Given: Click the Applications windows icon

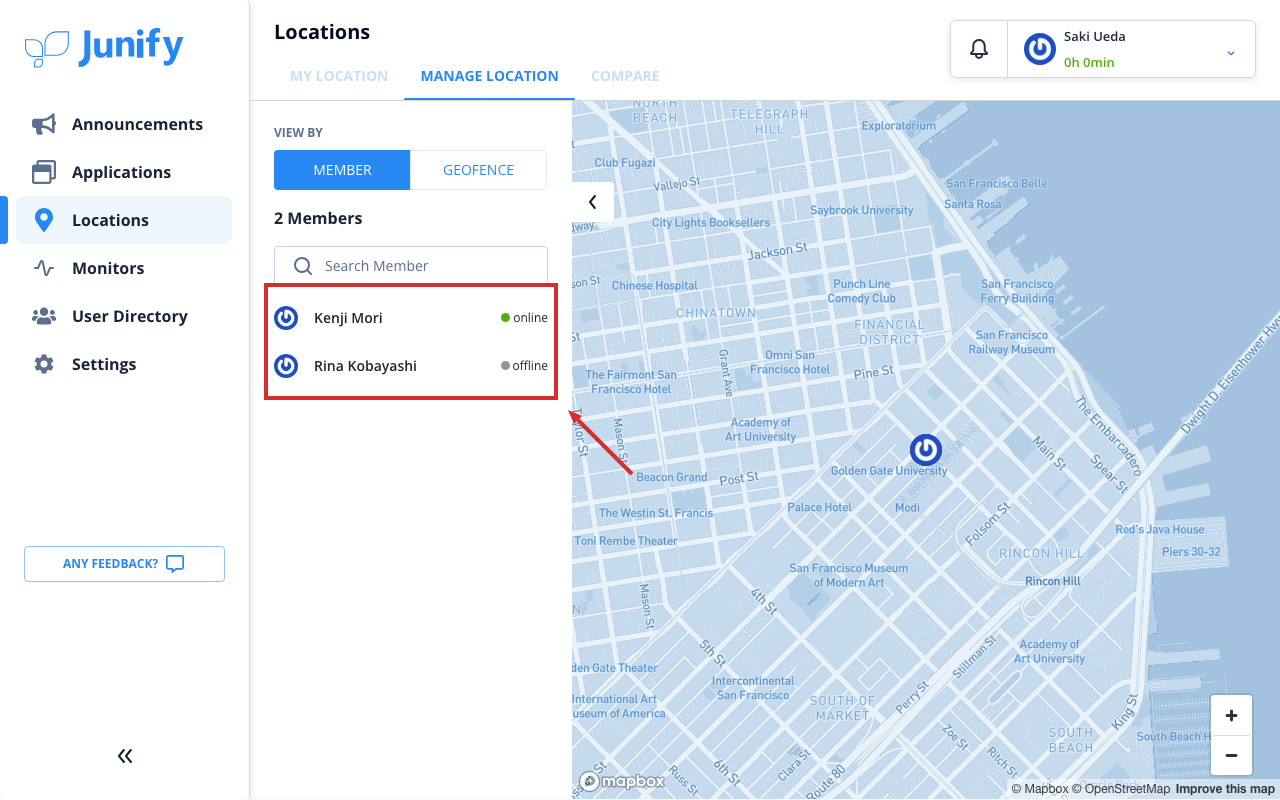Looking at the screenshot, I should tap(44, 172).
